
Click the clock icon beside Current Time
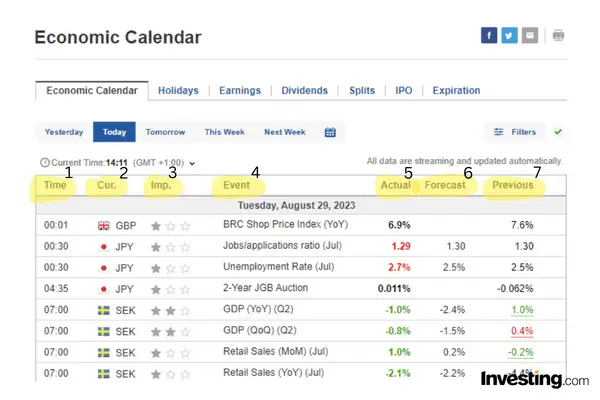tap(45, 163)
